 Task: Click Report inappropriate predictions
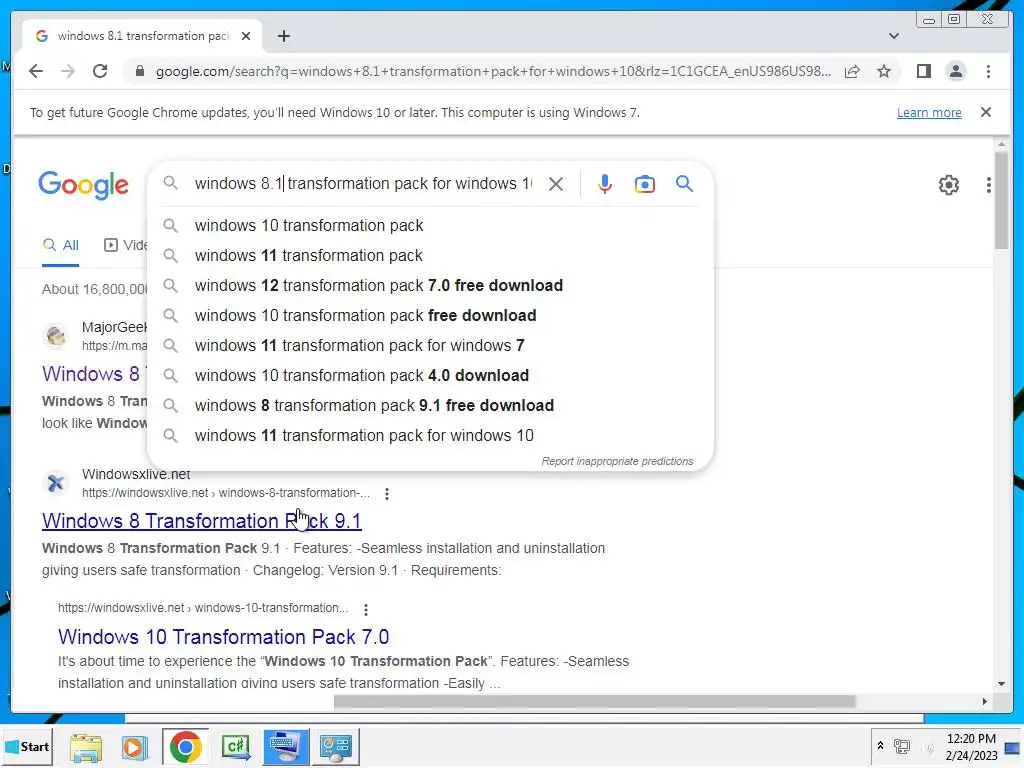(617, 461)
